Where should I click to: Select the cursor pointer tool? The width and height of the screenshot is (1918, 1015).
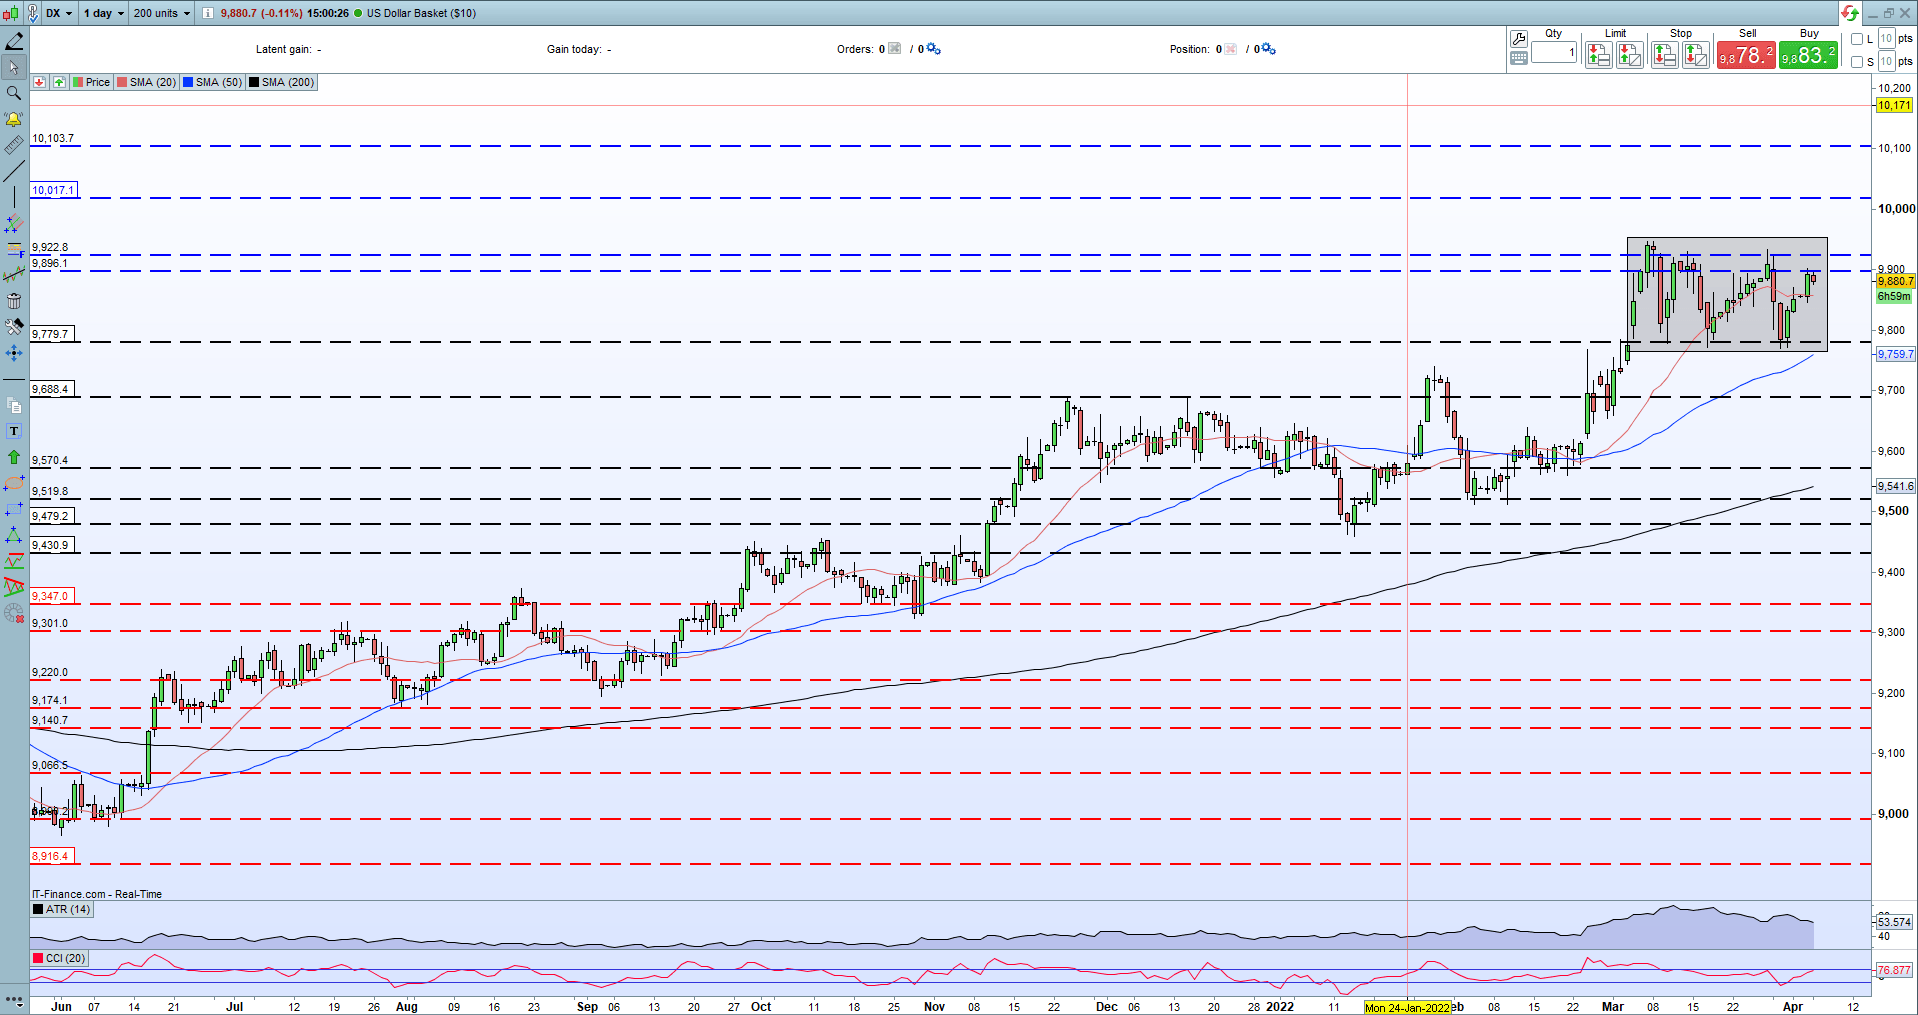(14, 67)
